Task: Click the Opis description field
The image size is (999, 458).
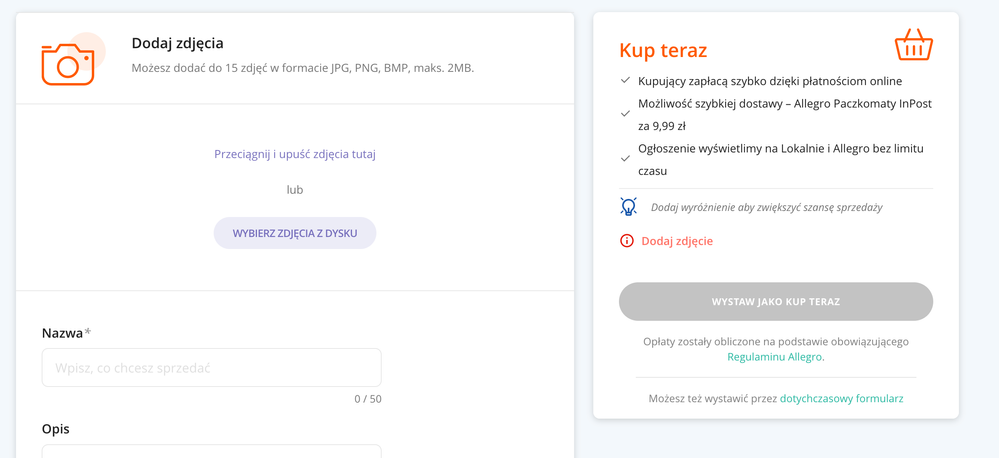Action: (x=212, y=451)
